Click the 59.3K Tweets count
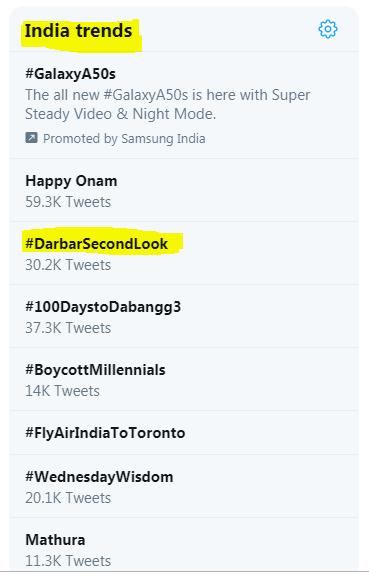 [x=68, y=202]
